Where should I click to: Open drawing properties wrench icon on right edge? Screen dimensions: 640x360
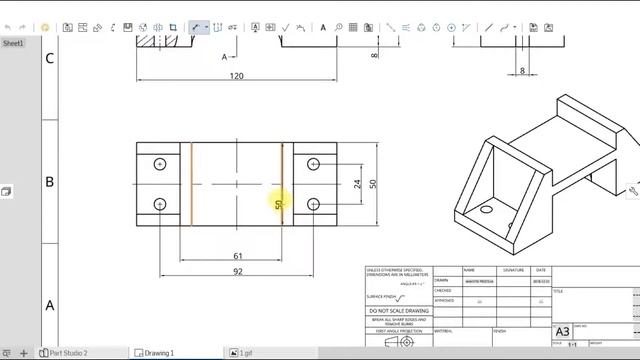tap(633, 191)
